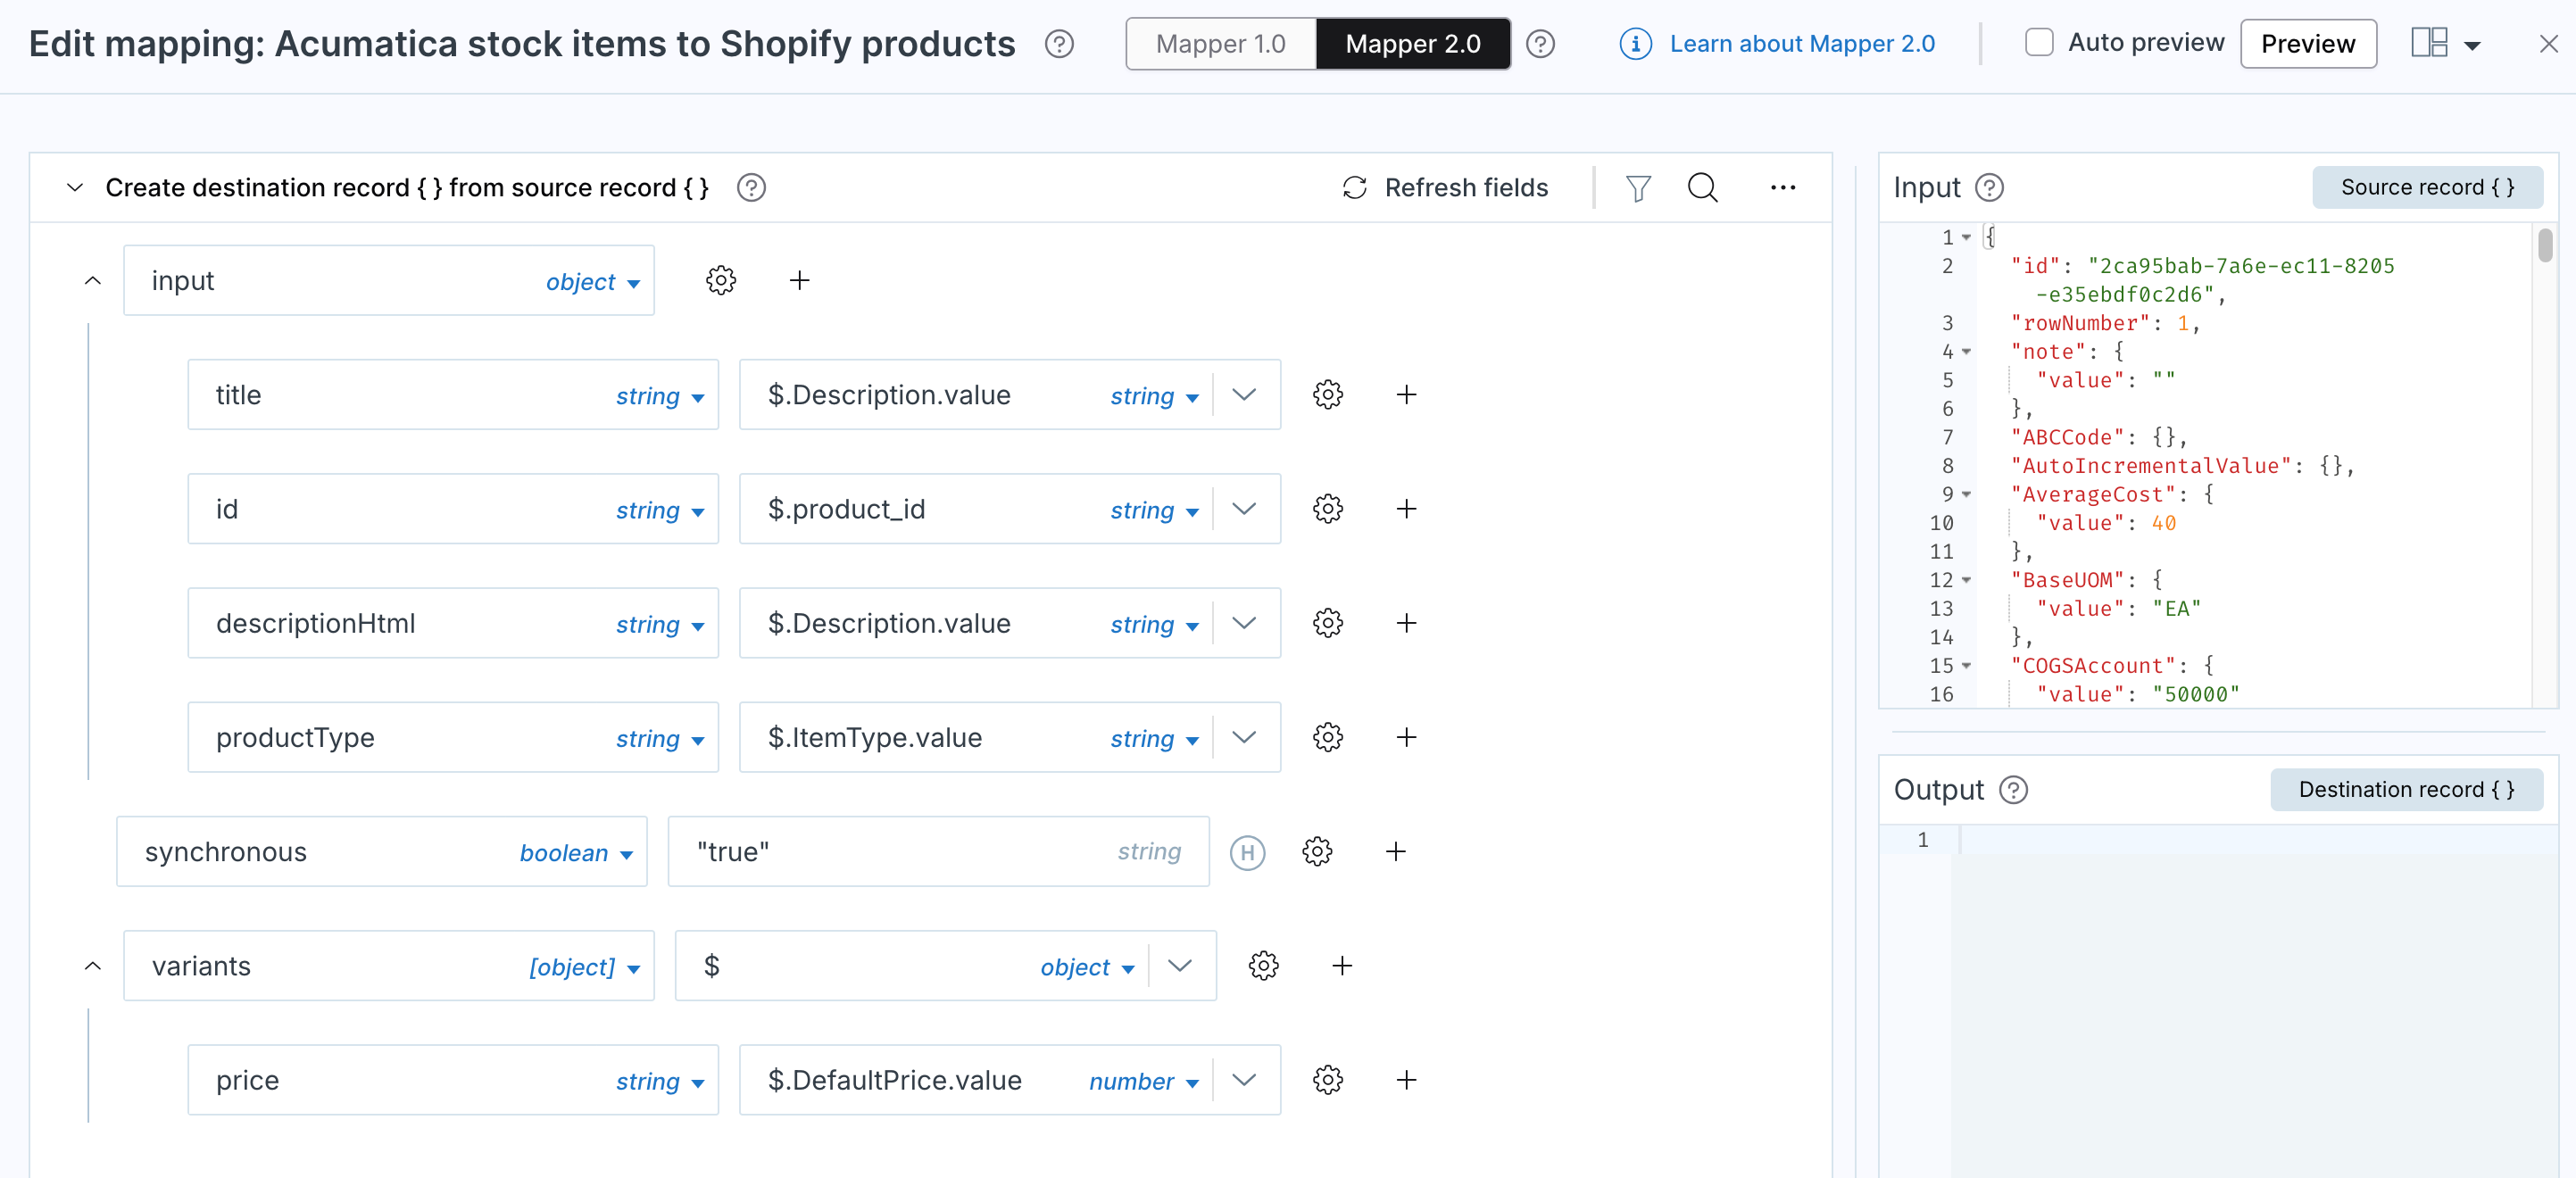
Task: Open settings gear for variants row
Action: 1264,966
